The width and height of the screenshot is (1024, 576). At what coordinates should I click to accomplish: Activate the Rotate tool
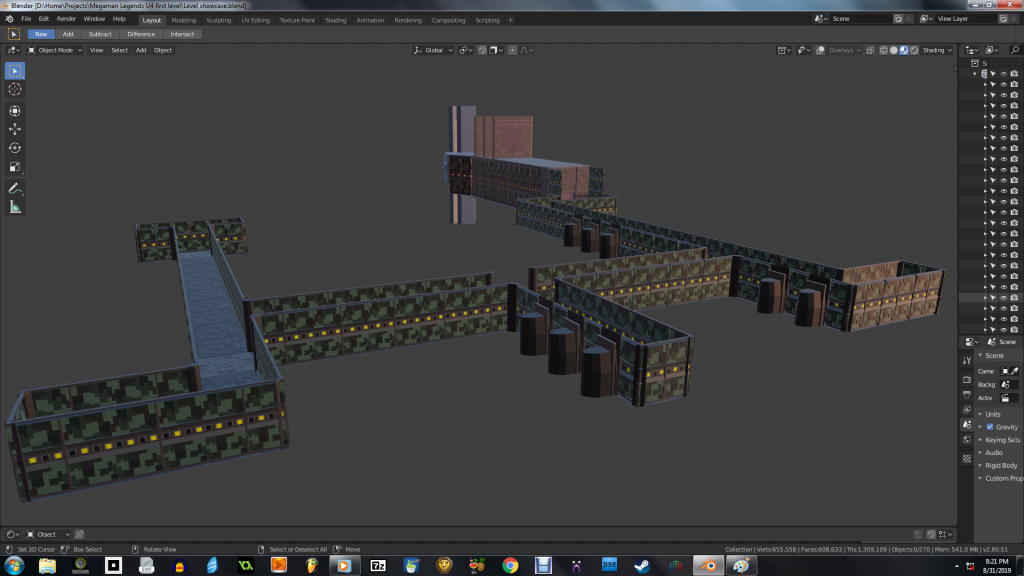point(15,148)
